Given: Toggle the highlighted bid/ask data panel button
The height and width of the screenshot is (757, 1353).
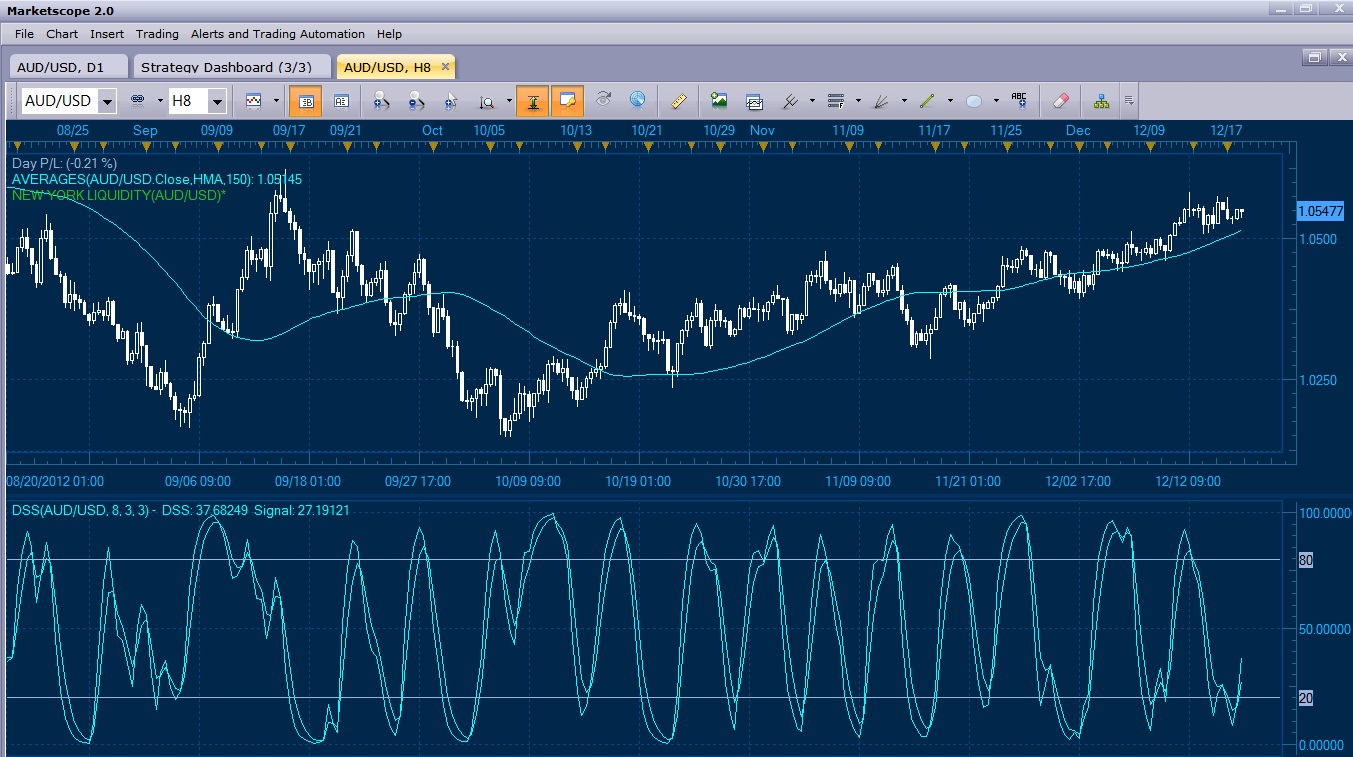Looking at the screenshot, I should [305, 101].
